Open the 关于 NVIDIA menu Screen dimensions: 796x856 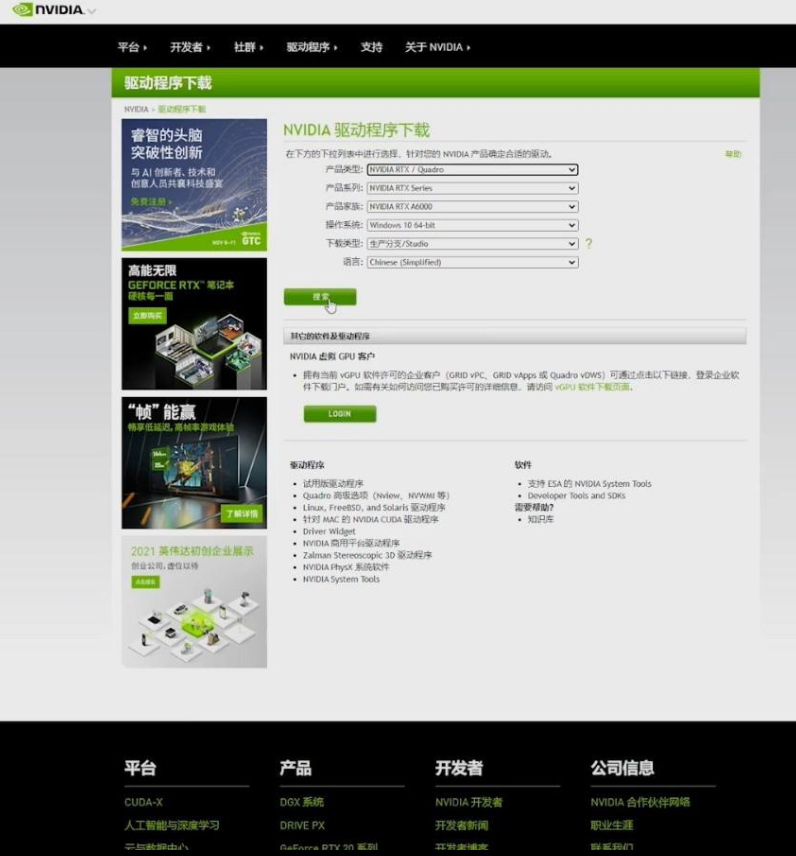[436, 47]
